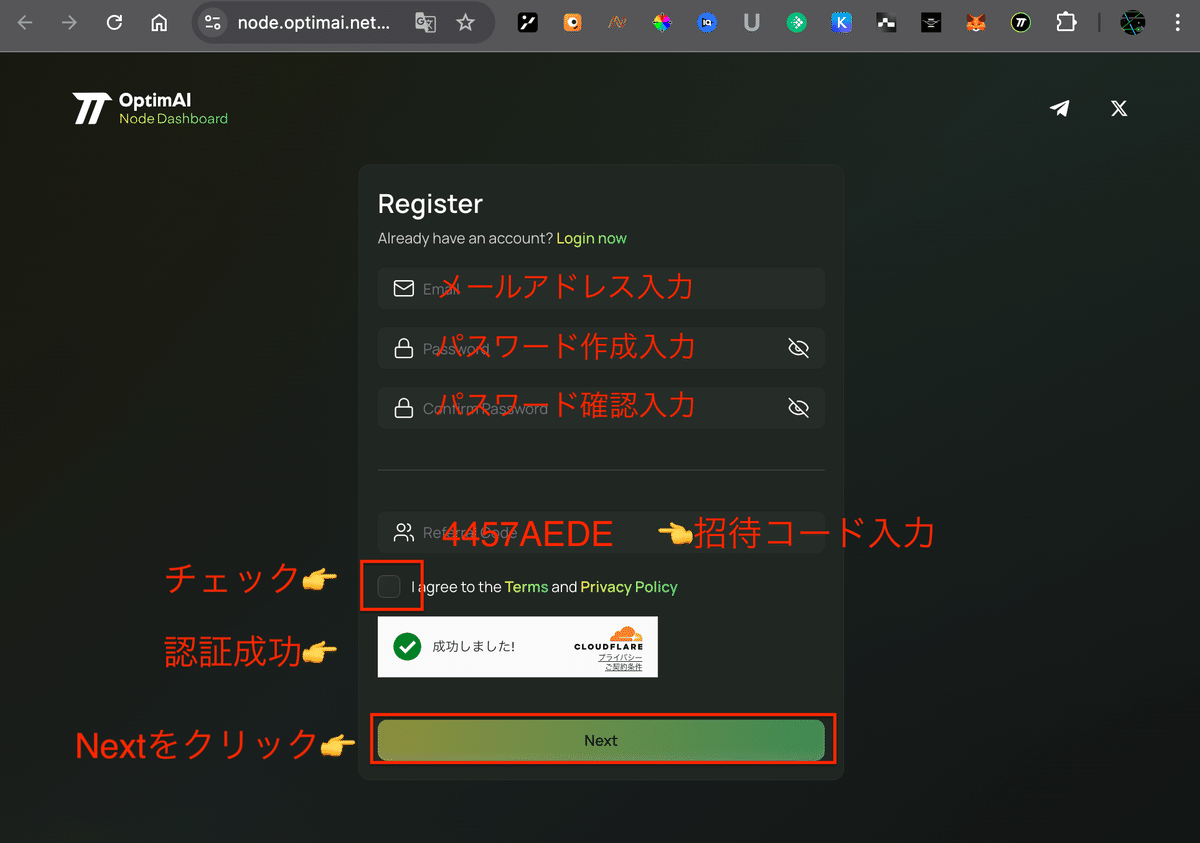This screenshot has width=1200, height=843.
Task: Click the OptimAI Node Dashboard logo
Action: point(149,107)
